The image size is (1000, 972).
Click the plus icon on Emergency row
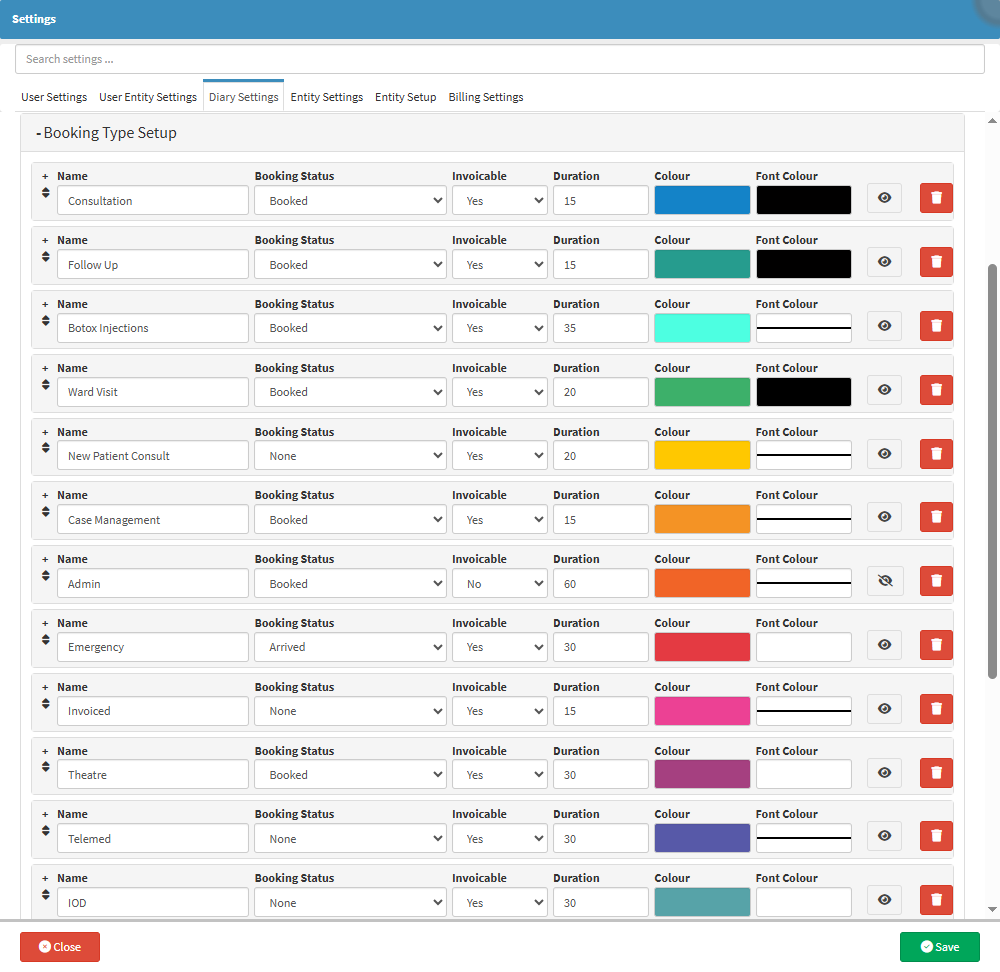click(x=45, y=624)
